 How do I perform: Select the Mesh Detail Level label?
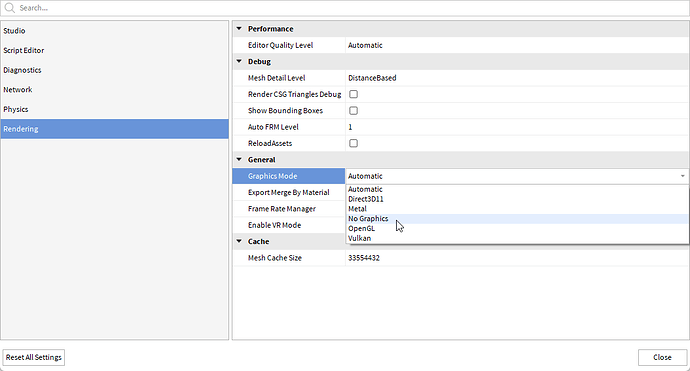(x=276, y=78)
